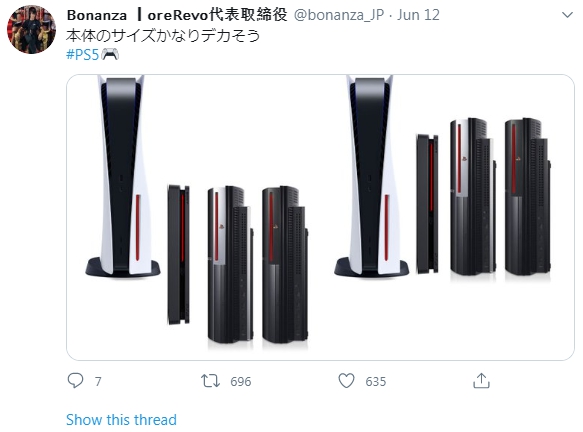
Task: Click the Bonanza oreRevo display name
Action: [x=177, y=15]
